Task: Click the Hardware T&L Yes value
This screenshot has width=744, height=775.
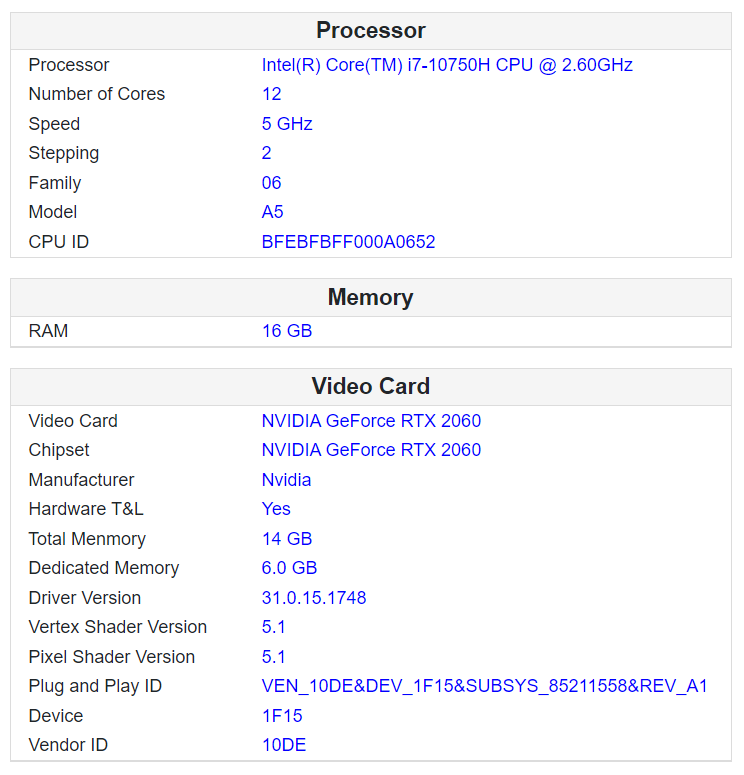Action: (x=276, y=509)
